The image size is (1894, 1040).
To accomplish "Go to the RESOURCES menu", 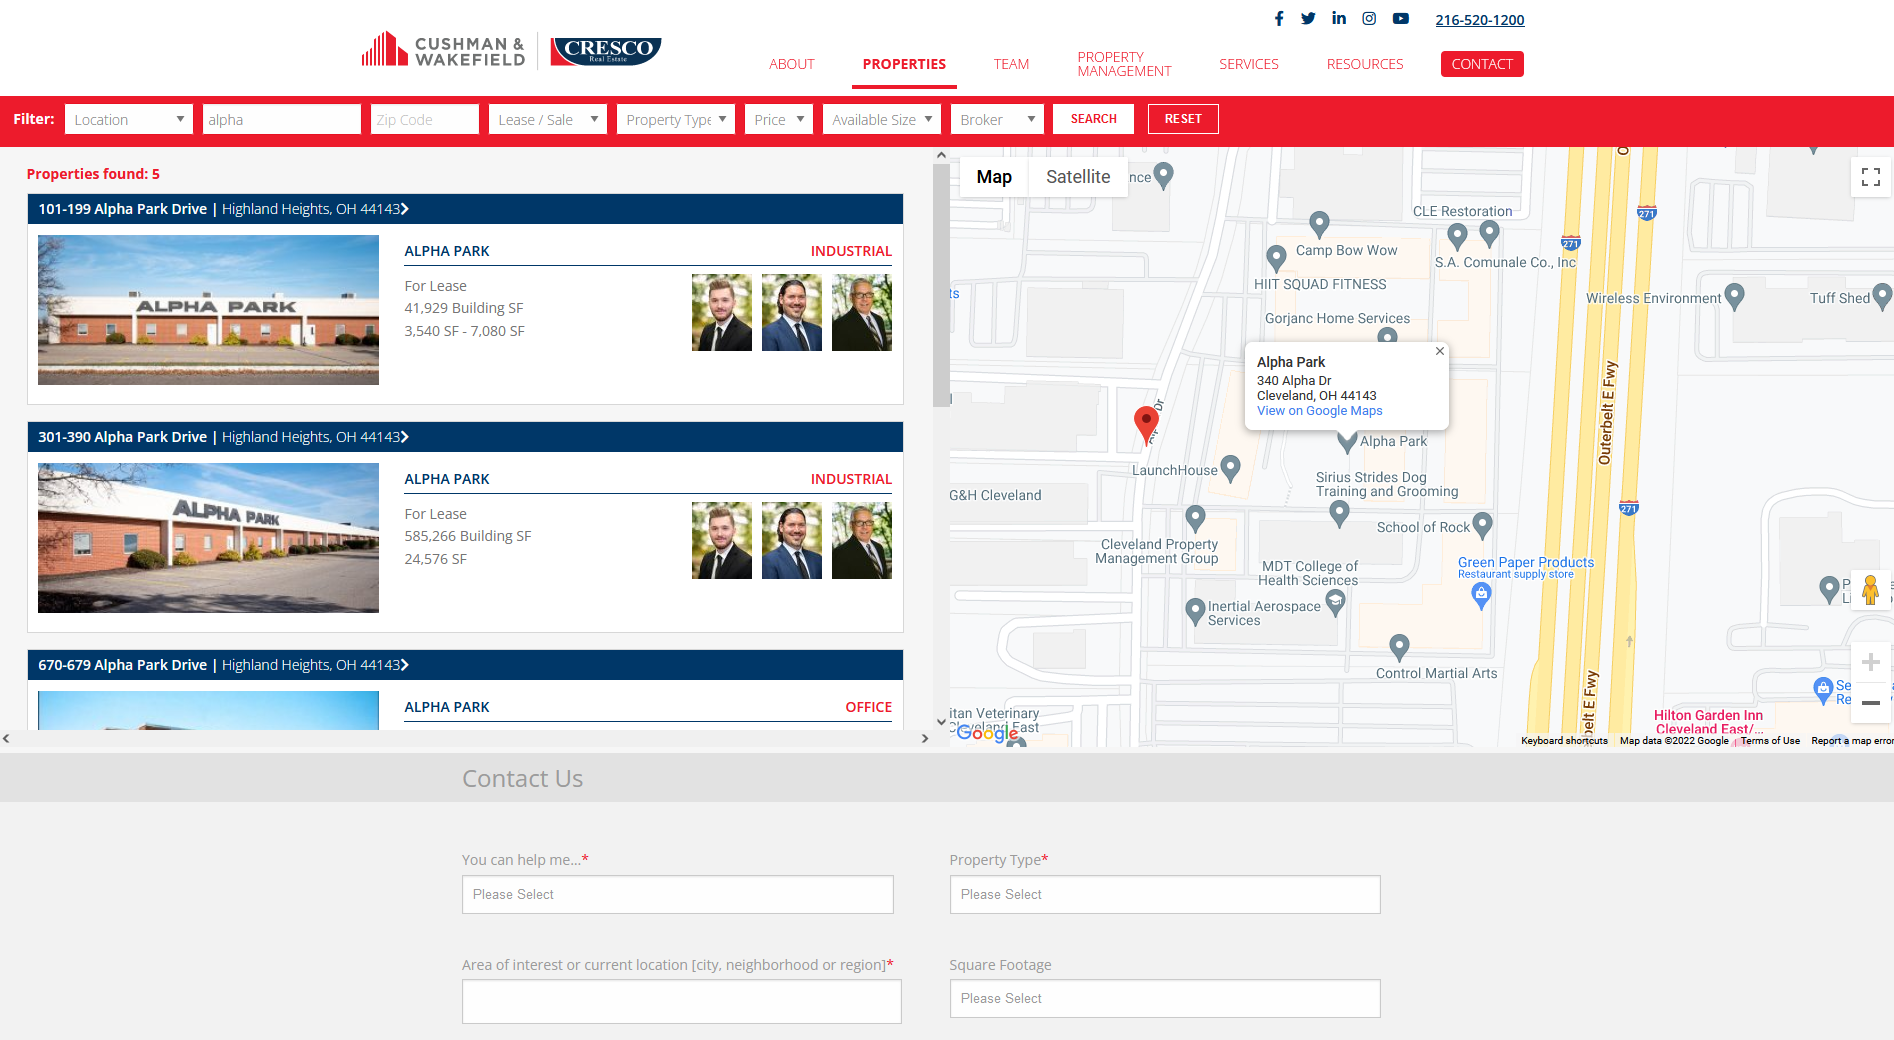I will [1365, 64].
